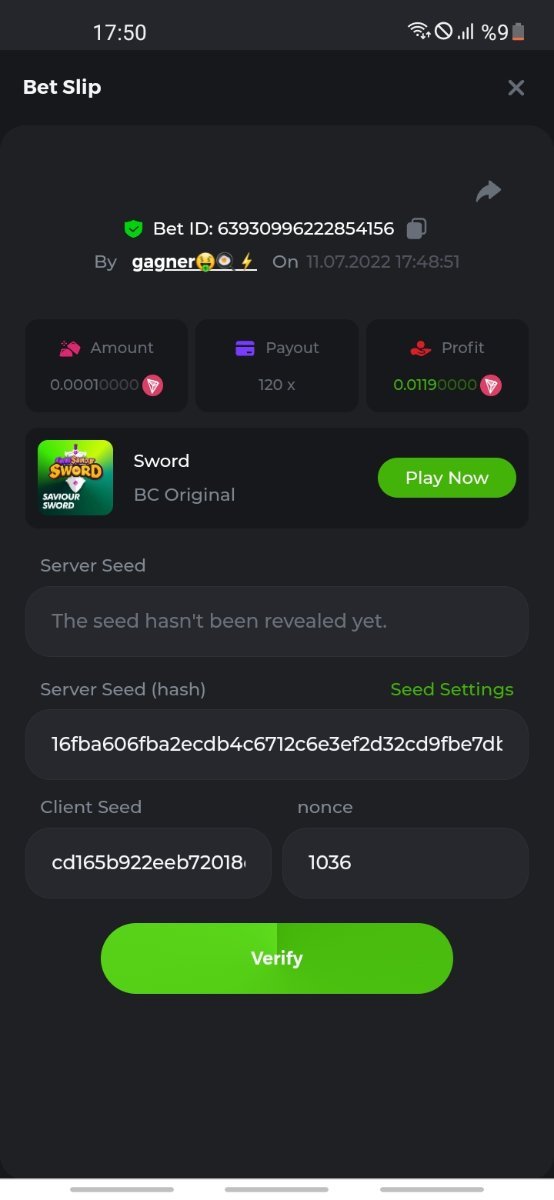This screenshot has width=554, height=1200.
Task: Click the Play Now button
Action: coord(447,478)
